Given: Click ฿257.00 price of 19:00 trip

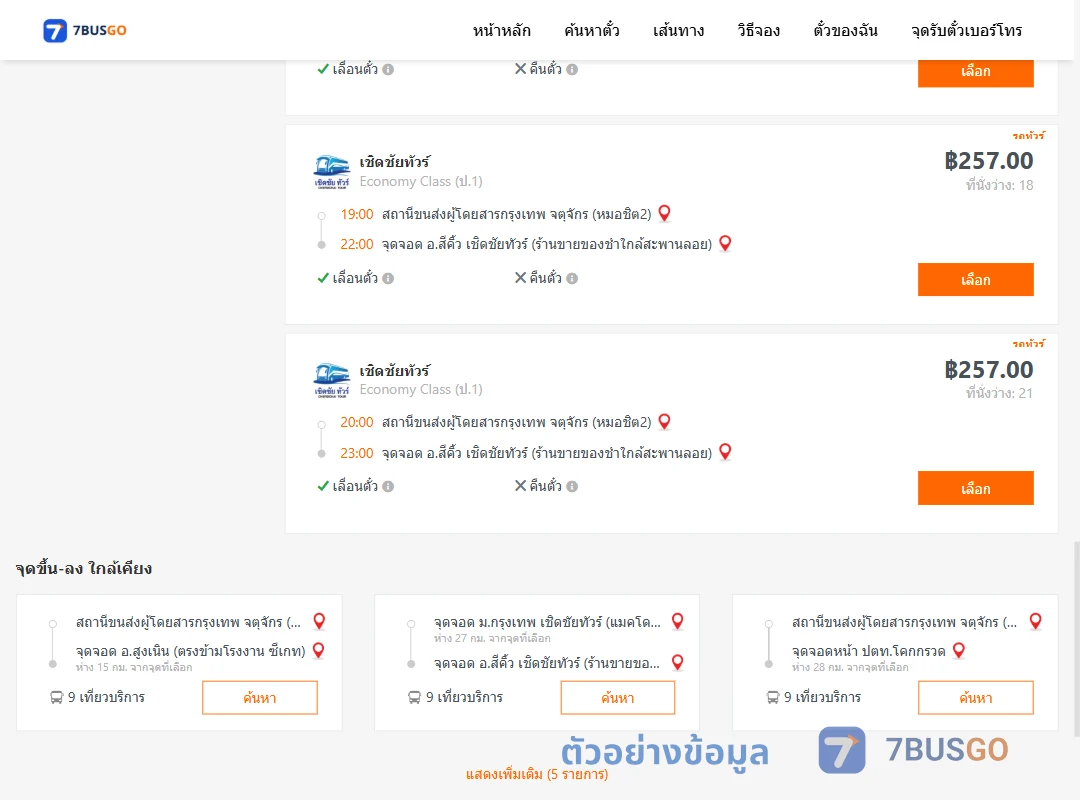Looking at the screenshot, I should pos(989,161).
